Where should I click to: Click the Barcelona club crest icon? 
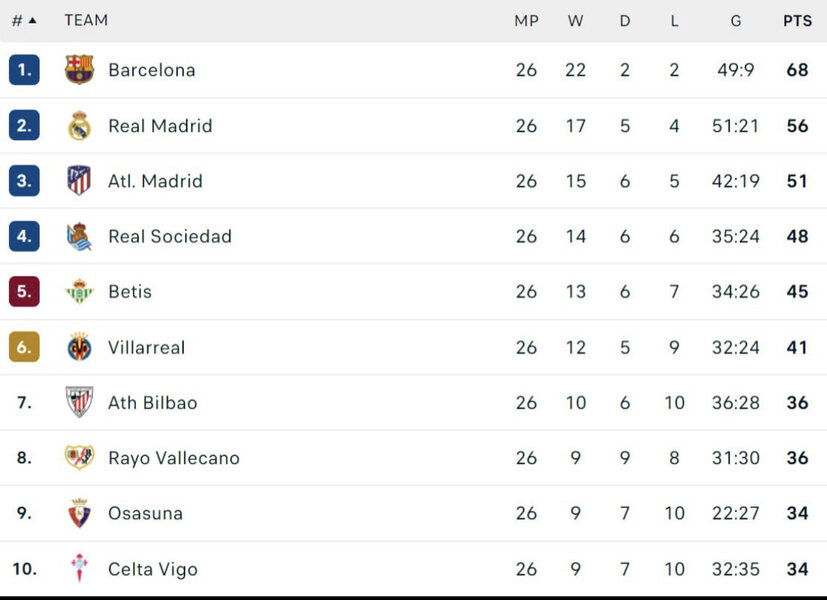[79, 70]
